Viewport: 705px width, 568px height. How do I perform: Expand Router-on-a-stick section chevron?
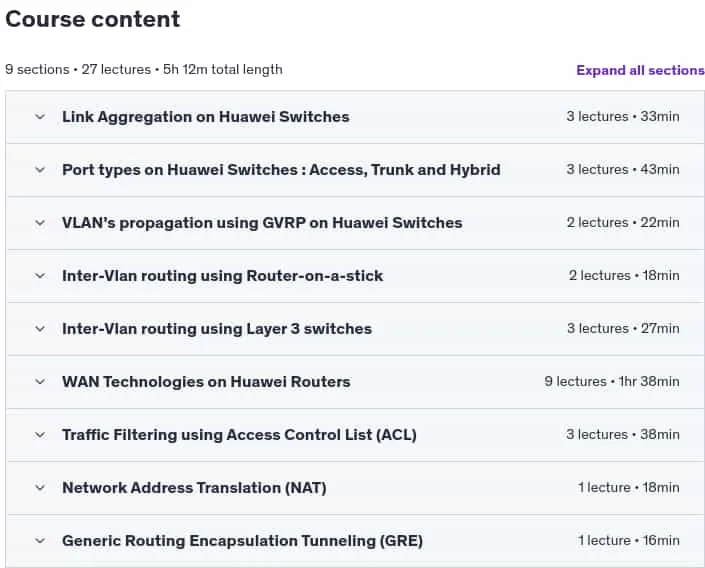point(40,276)
